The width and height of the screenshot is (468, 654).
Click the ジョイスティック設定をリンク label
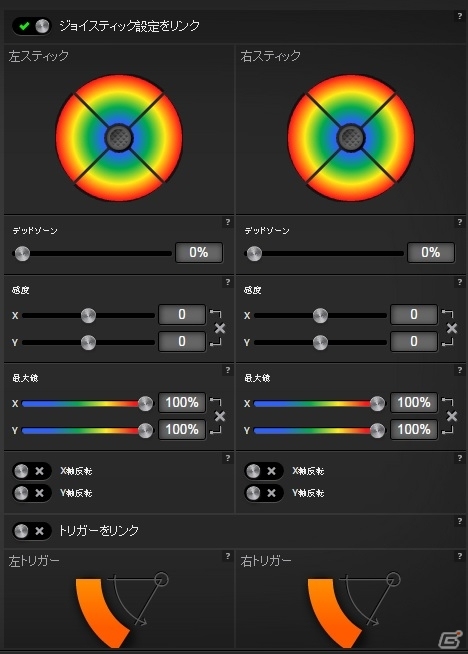click(x=129, y=26)
